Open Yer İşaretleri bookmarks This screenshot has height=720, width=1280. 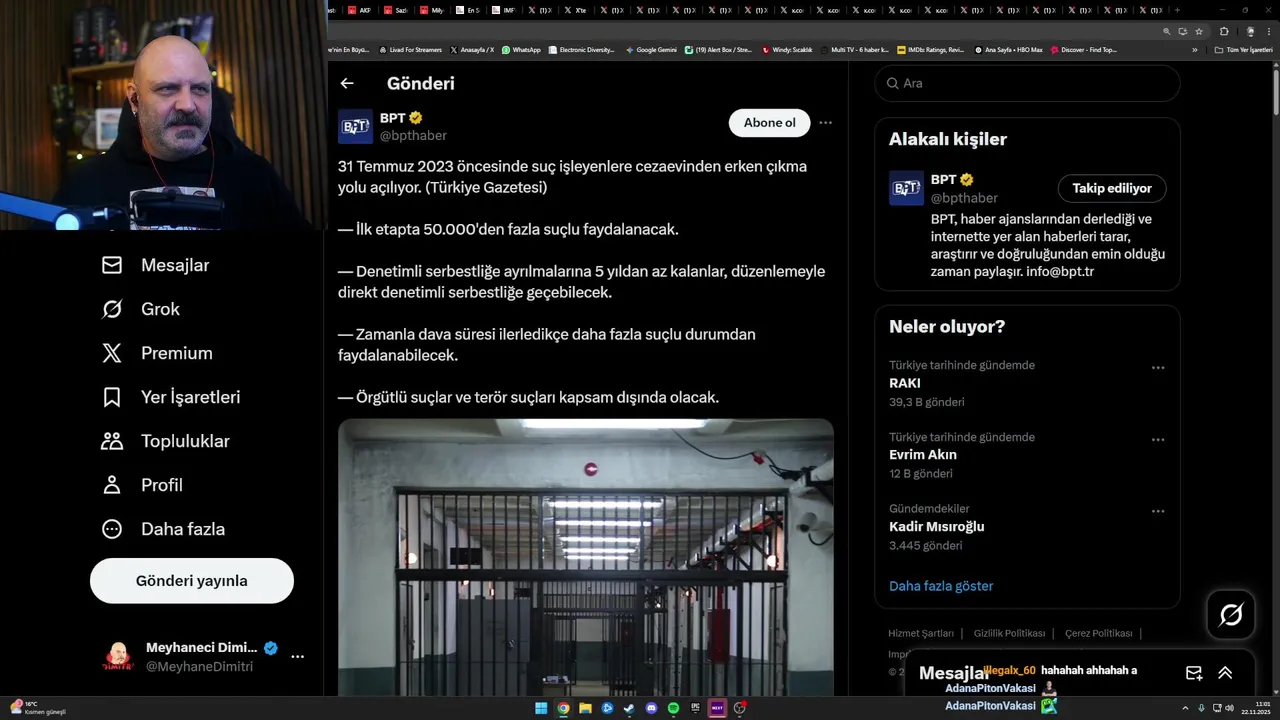[171, 397]
